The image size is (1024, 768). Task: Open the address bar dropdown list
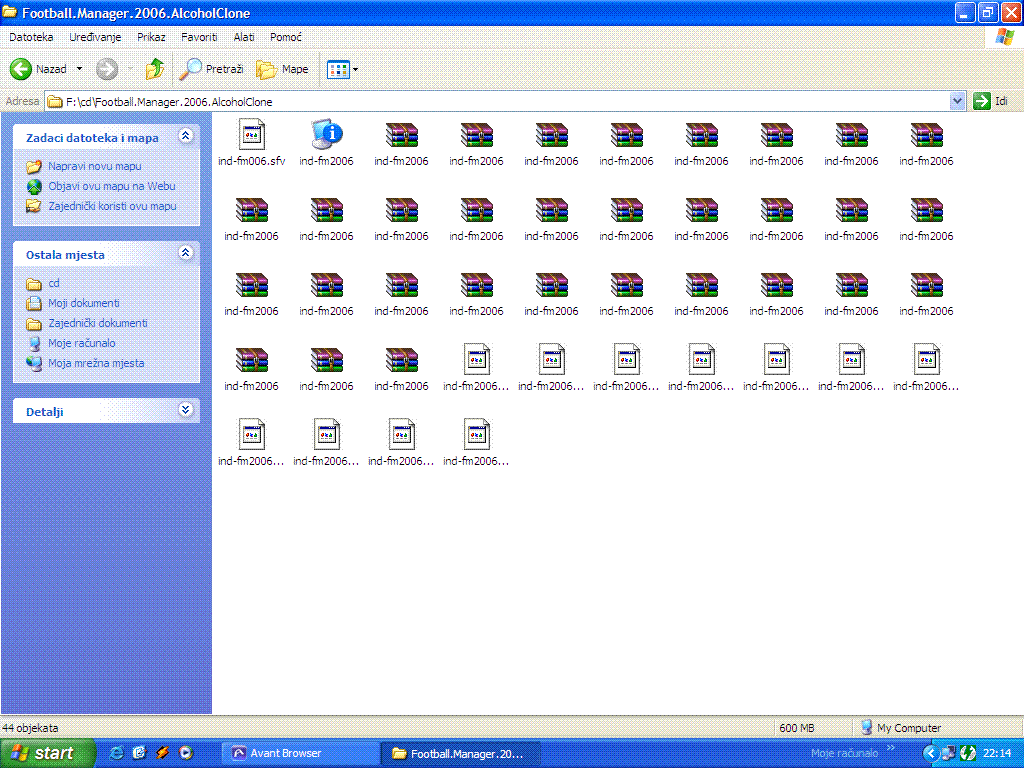click(x=957, y=101)
